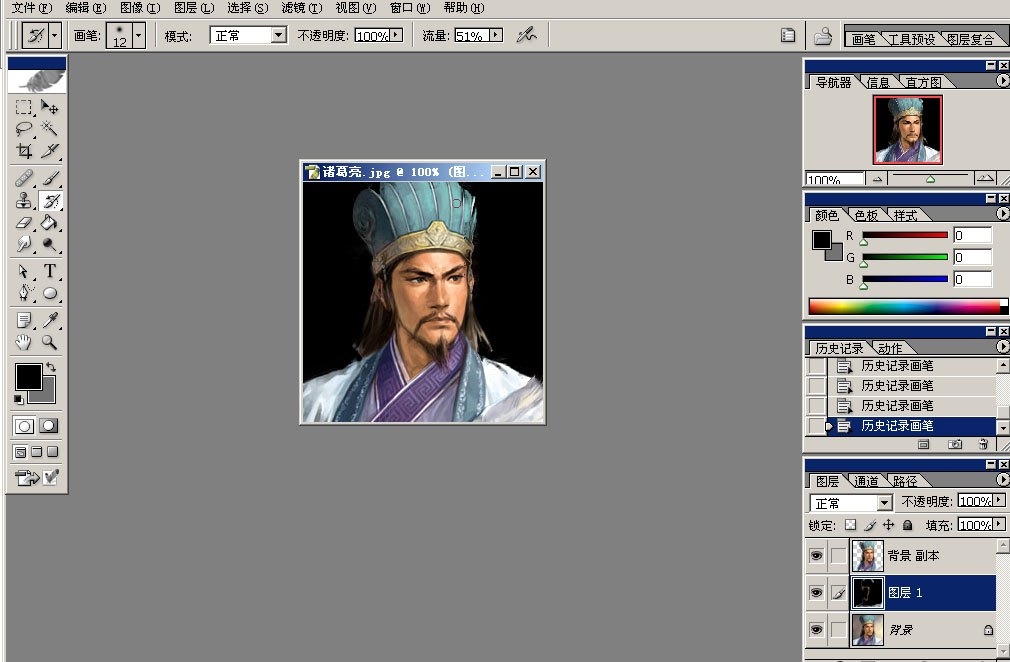1010x662 pixels.
Task: Click the foreground color swatch in toolbox
Action: tap(28, 377)
